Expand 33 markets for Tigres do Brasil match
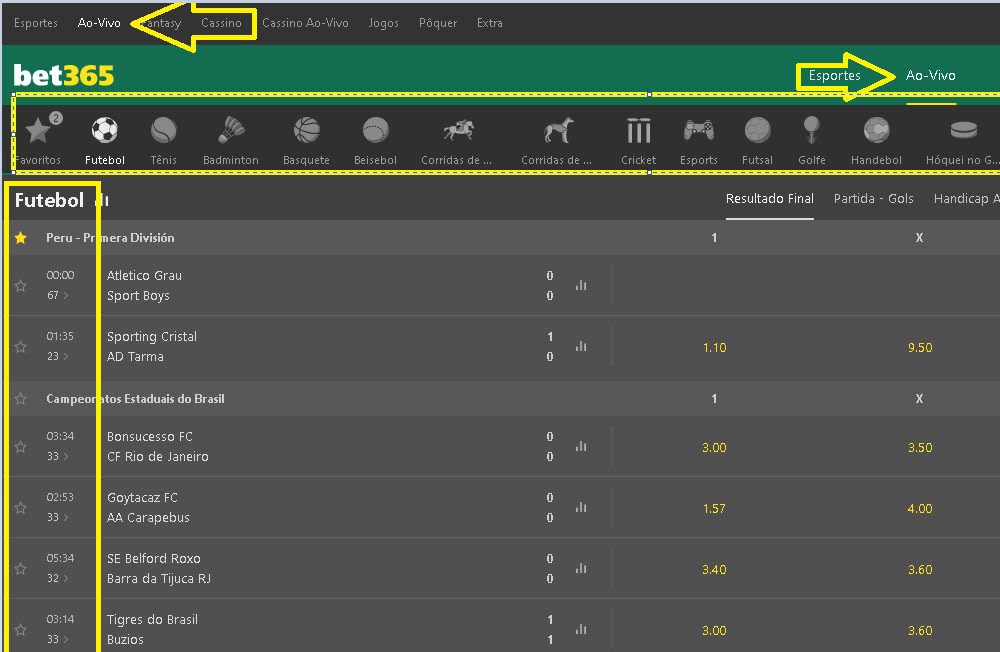 click(57, 639)
